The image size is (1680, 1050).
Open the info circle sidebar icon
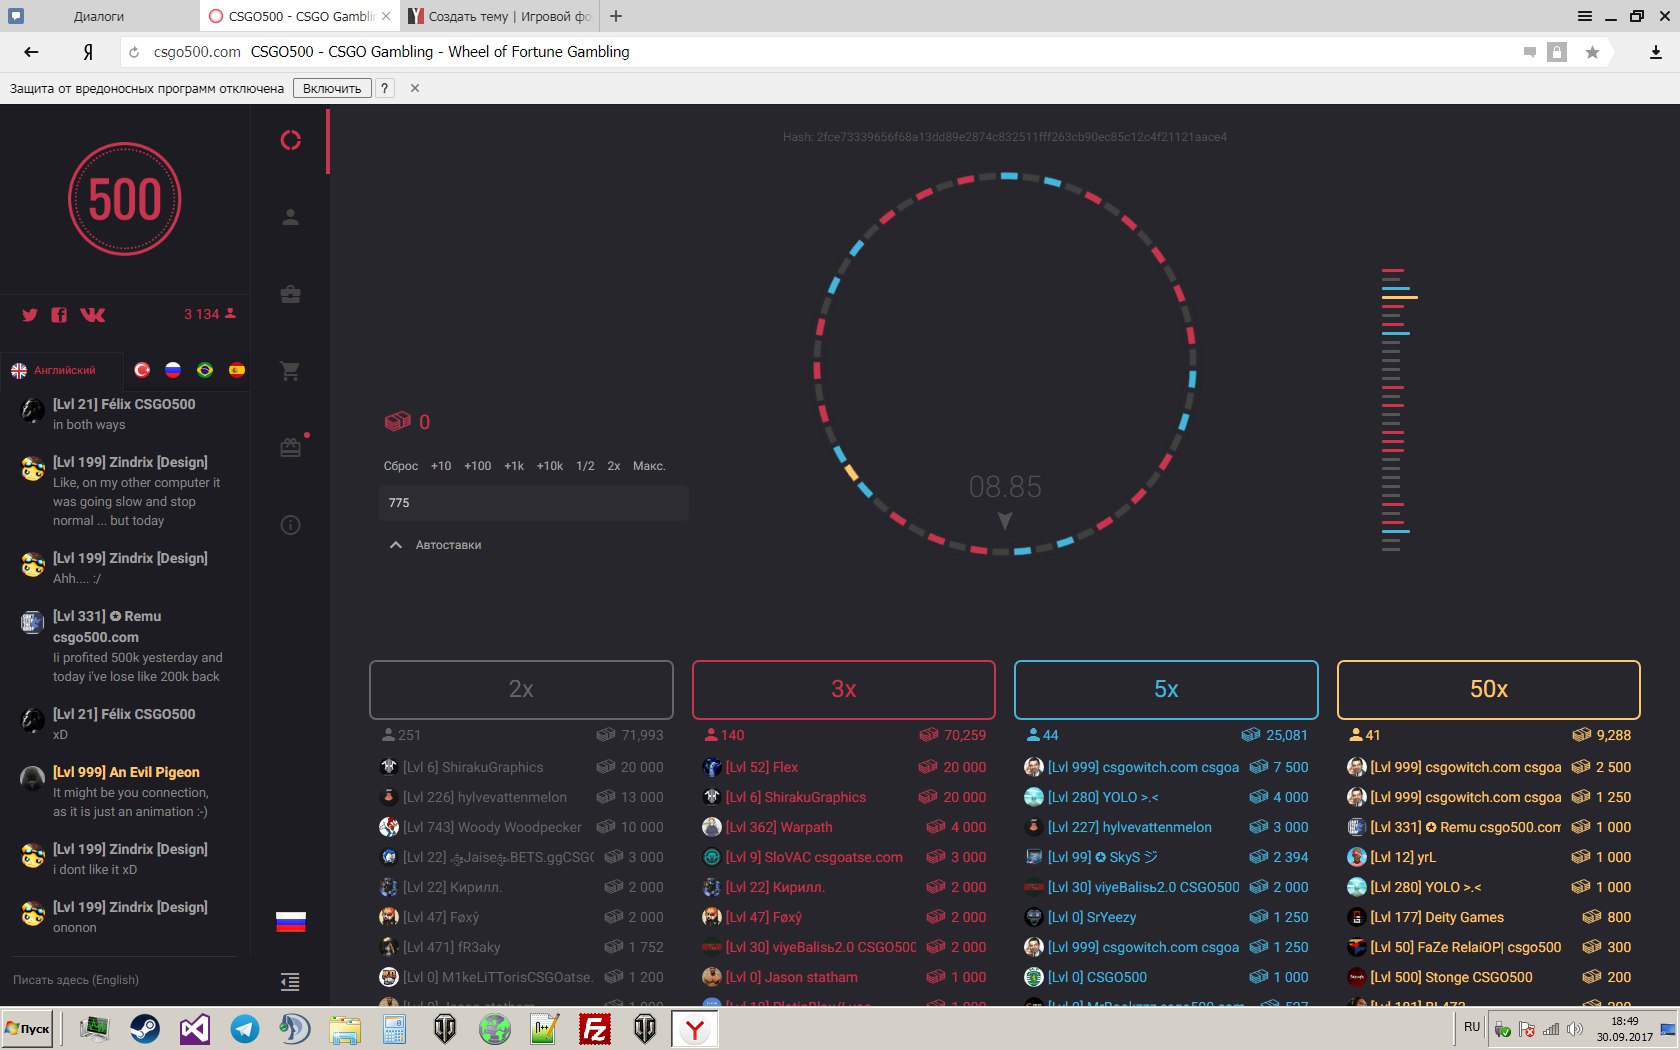pos(290,525)
